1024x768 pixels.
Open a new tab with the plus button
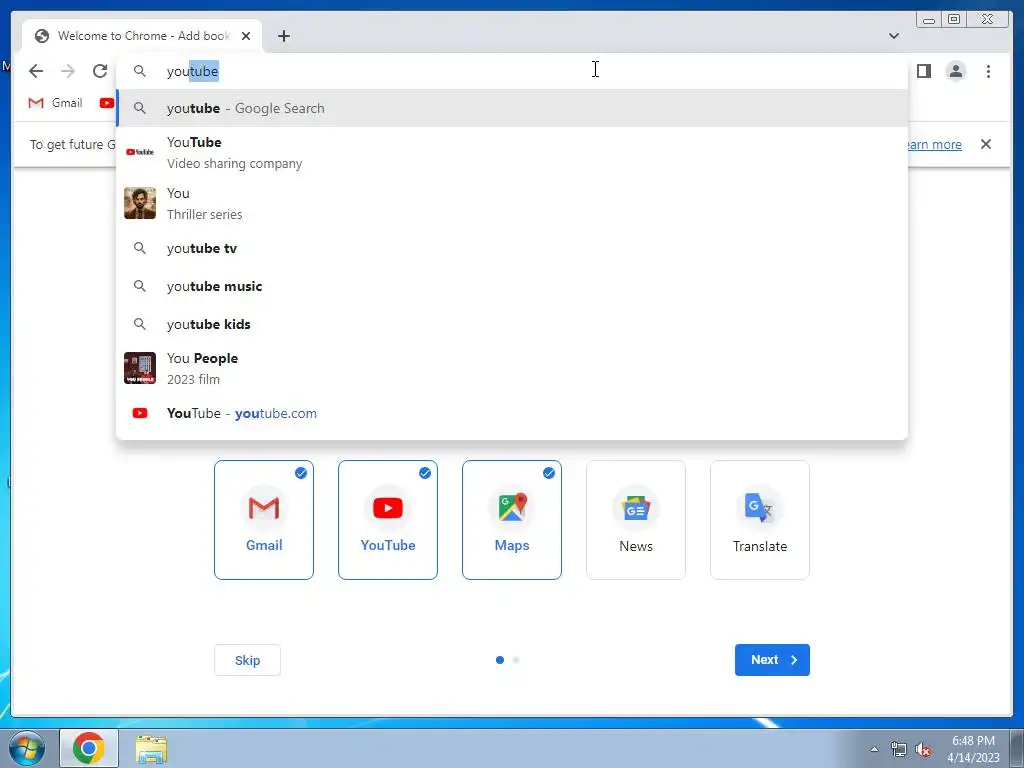click(x=283, y=36)
